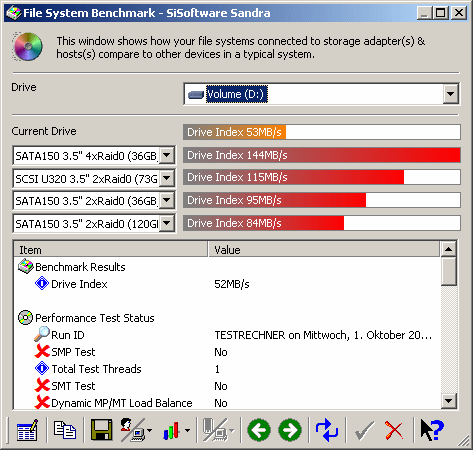Select the SMP Test row
This screenshot has height=450, width=473.
tap(227, 352)
